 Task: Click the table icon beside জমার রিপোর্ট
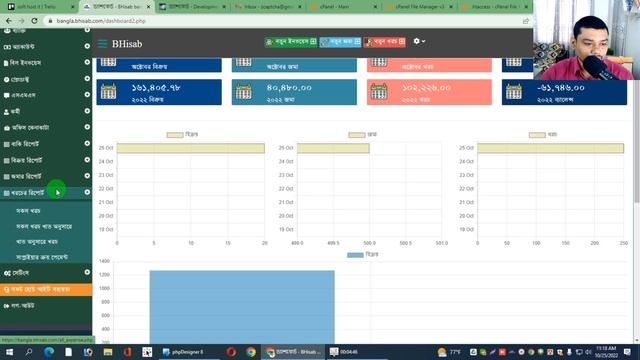tap(6, 177)
